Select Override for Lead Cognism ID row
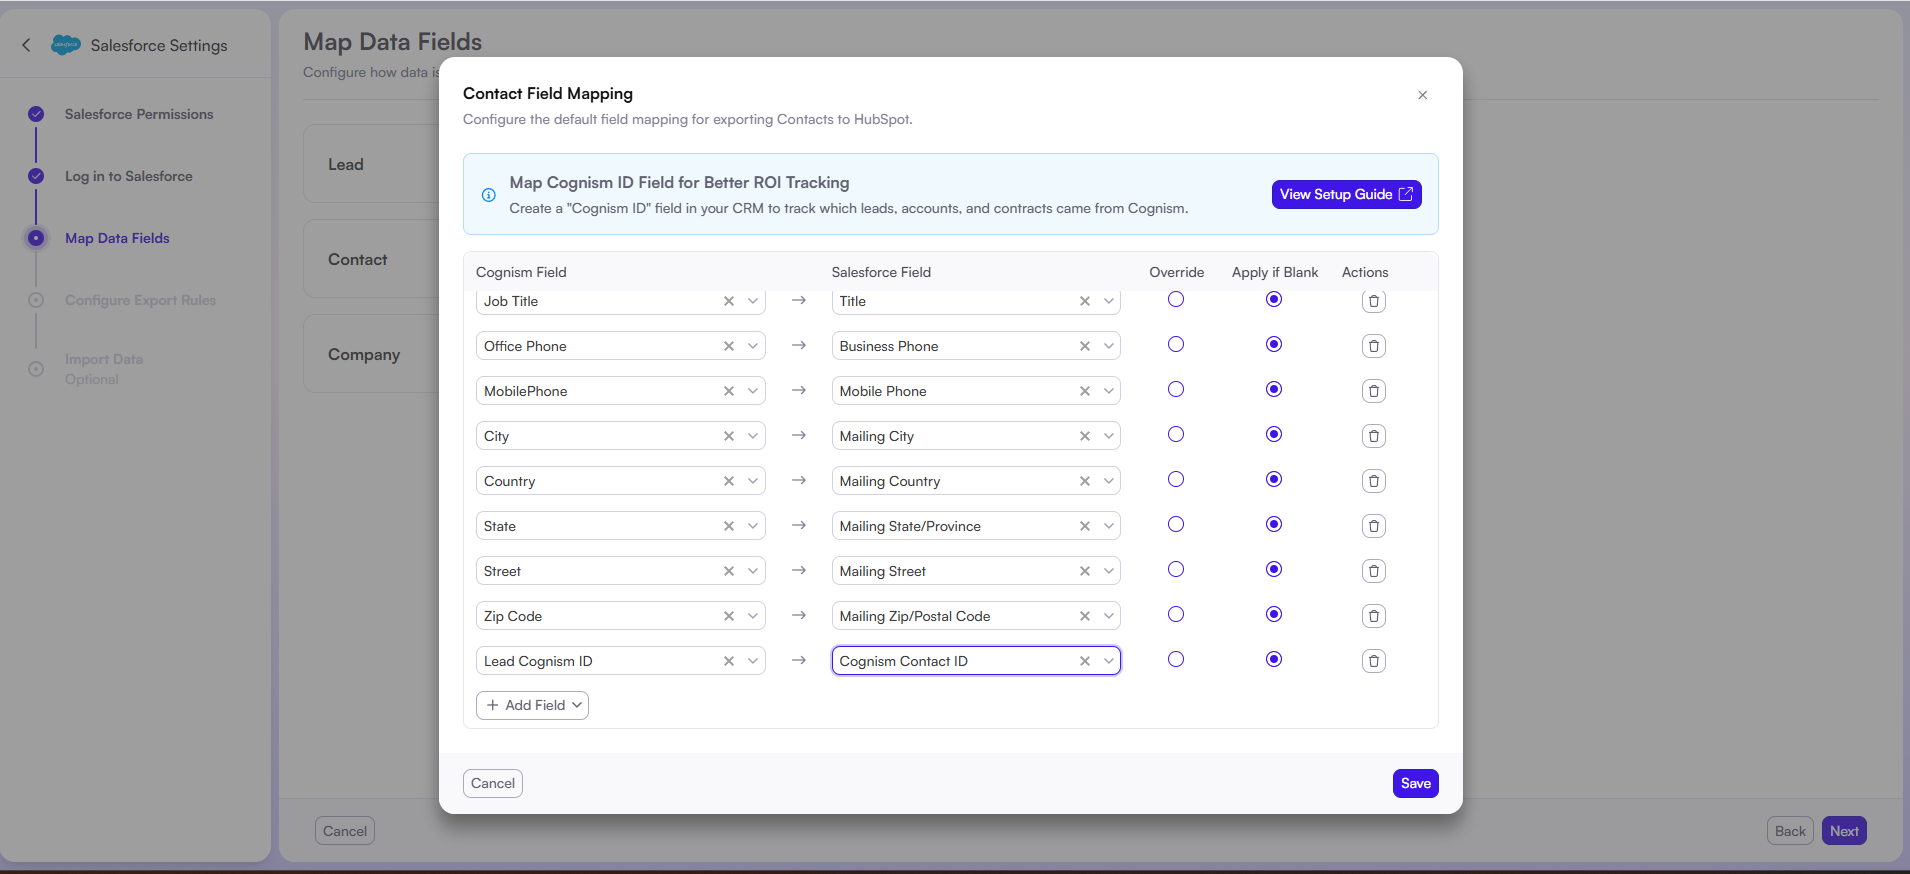Viewport: 1910px width, 874px height. click(1176, 659)
